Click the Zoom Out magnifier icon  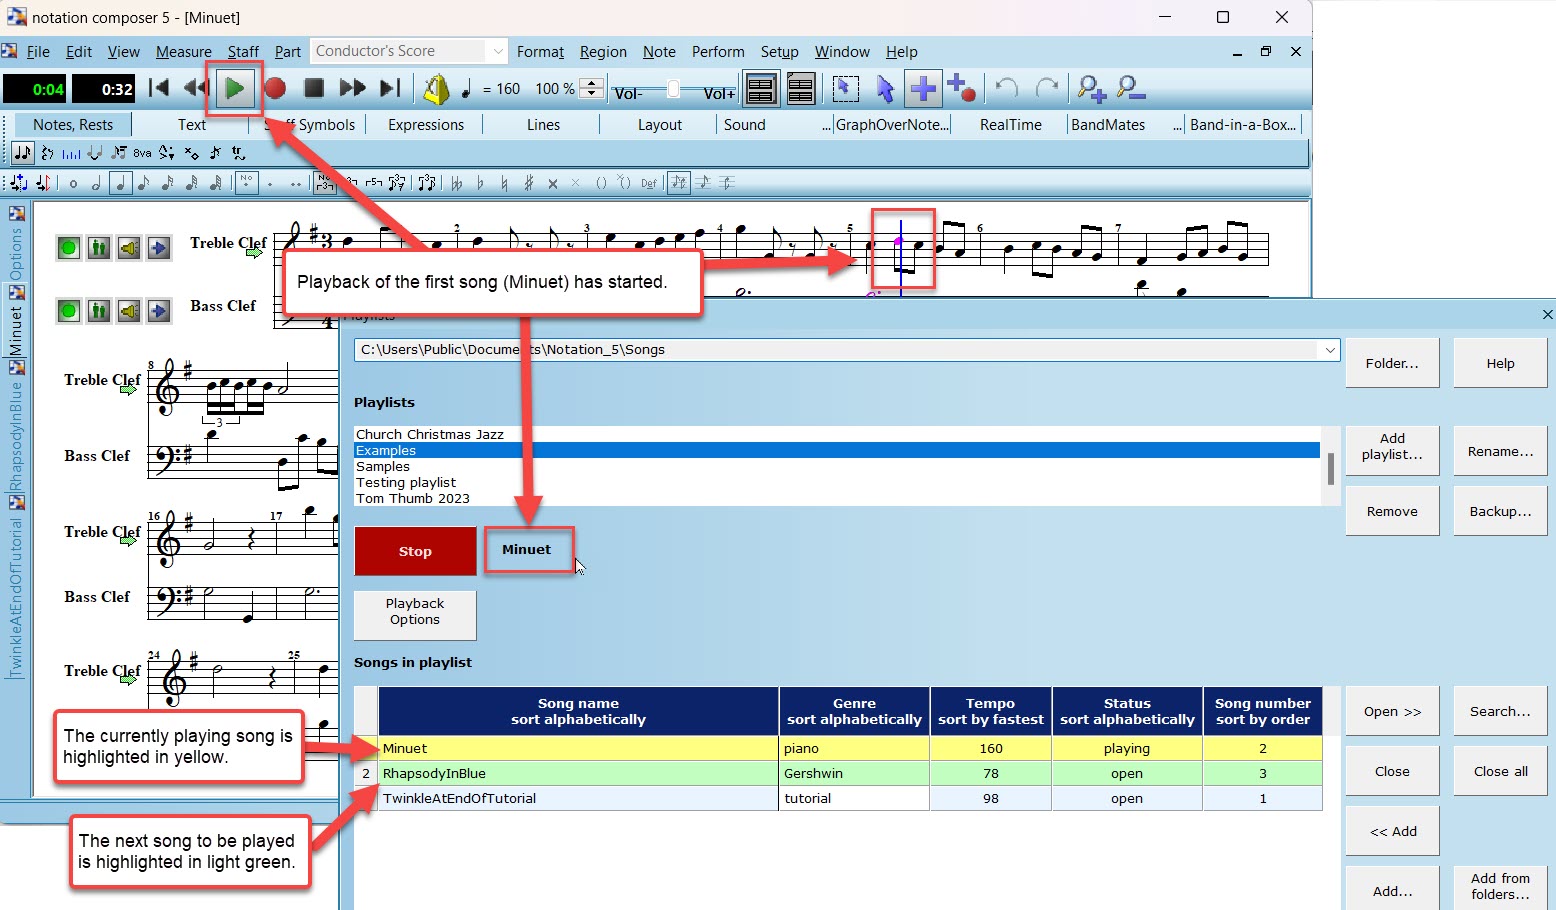coord(1131,89)
